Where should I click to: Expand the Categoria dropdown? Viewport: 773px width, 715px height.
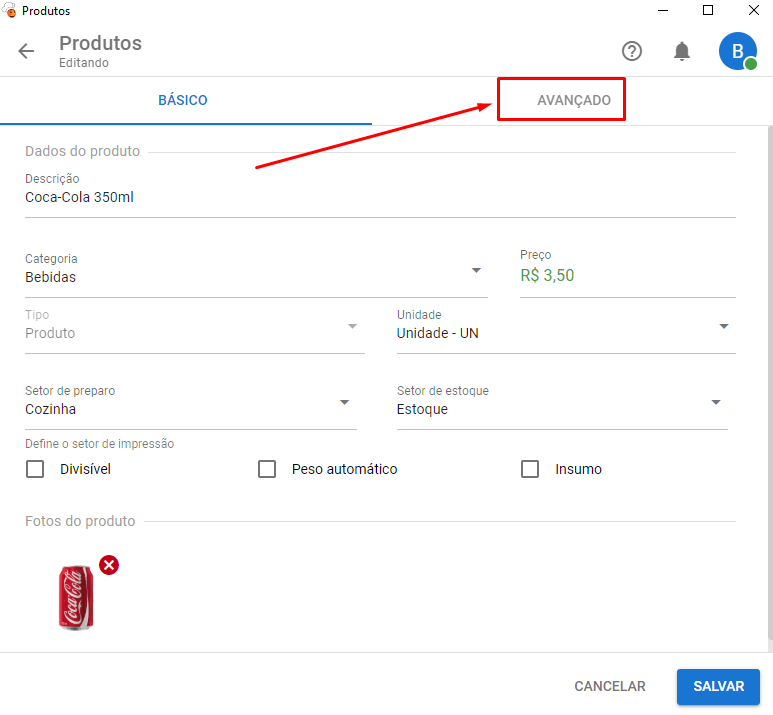coord(476,271)
